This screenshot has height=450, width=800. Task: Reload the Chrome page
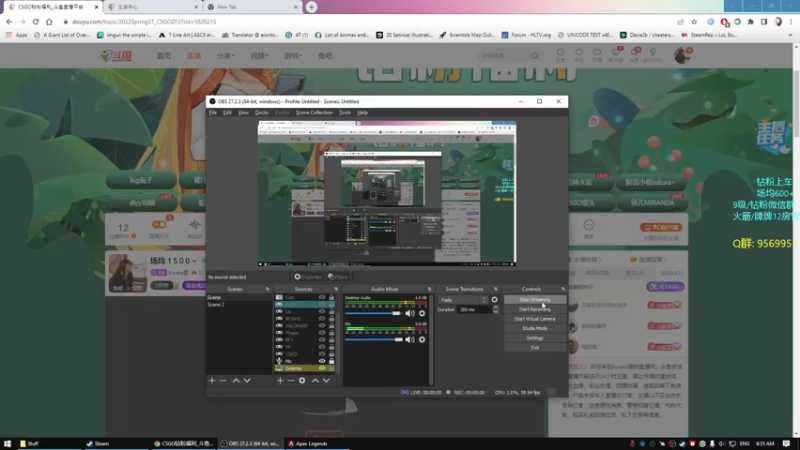pyautogui.click(x=36, y=22)
